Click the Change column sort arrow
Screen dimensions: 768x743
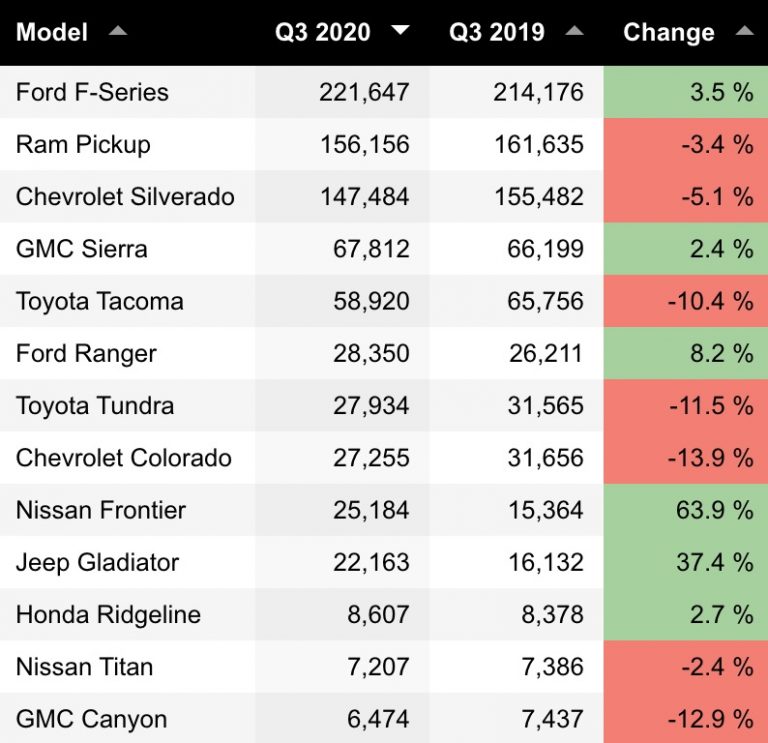[x=744, y=31]
